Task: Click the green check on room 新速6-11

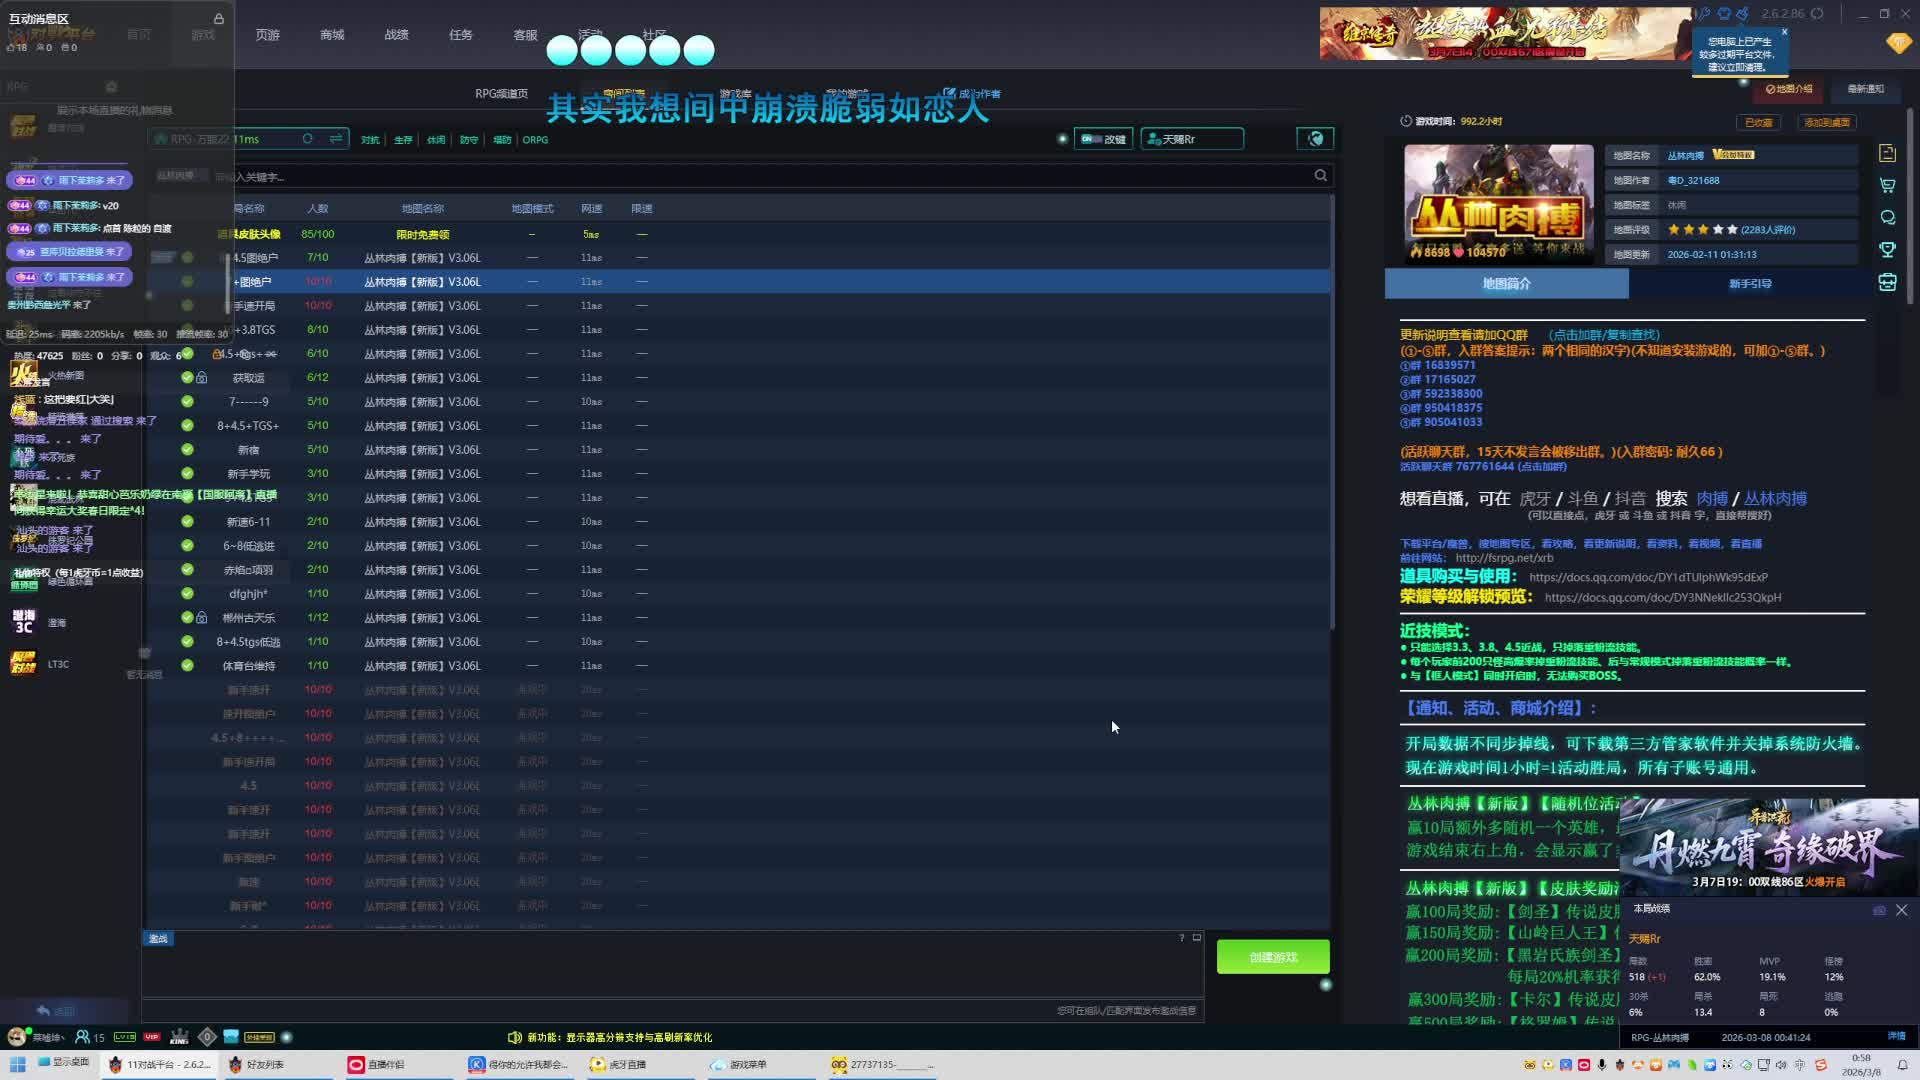Action: pyautogui.click(x=187, y=521)
